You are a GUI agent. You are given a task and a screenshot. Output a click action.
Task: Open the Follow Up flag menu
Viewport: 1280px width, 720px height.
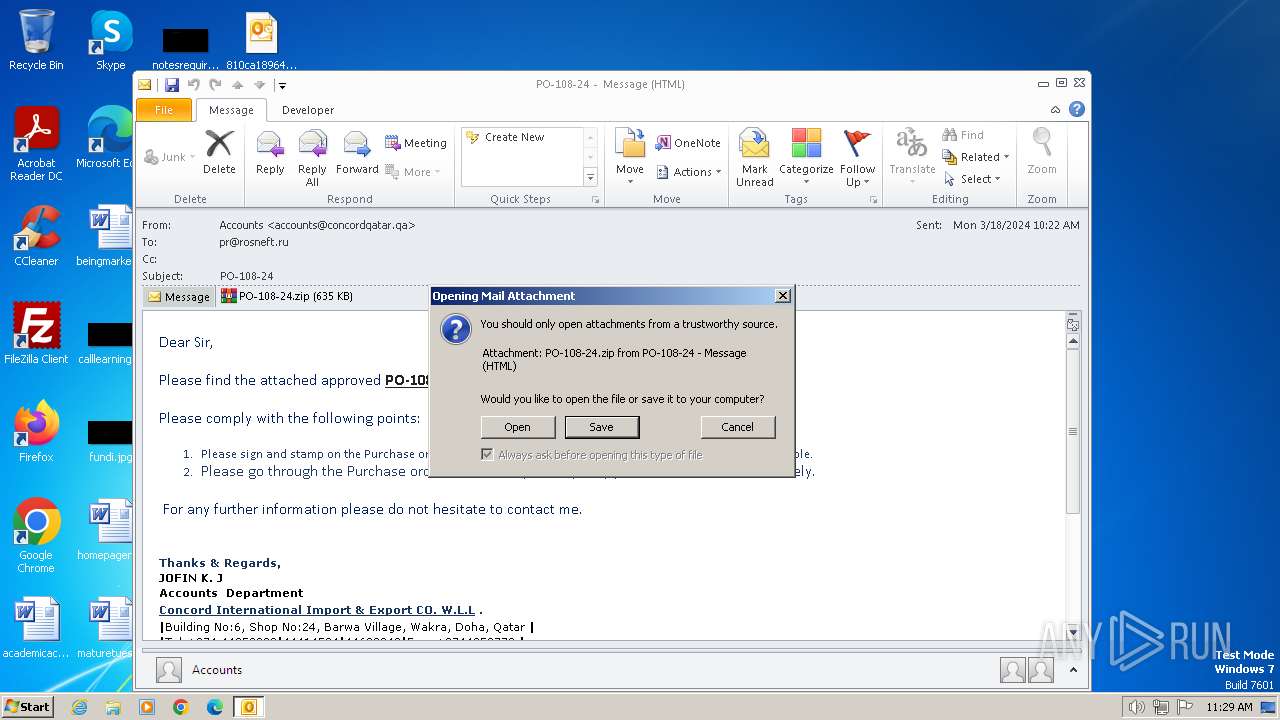click(857, 158)
